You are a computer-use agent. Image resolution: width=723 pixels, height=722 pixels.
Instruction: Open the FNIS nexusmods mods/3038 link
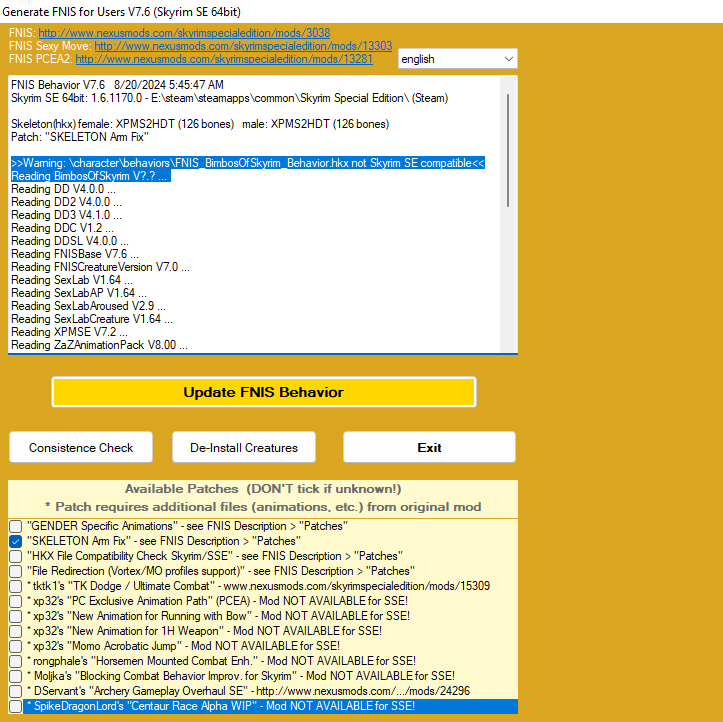184,33
